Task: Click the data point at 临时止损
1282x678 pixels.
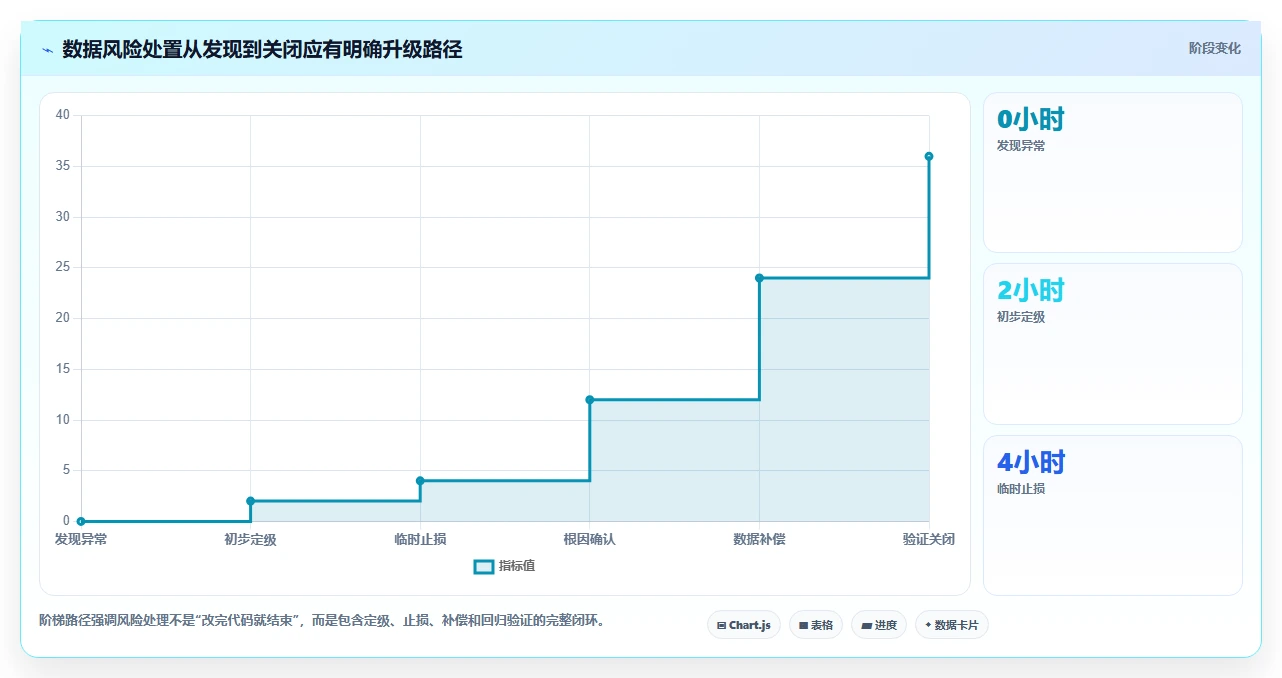Action: pyautogui.click(x=420, y=481)
